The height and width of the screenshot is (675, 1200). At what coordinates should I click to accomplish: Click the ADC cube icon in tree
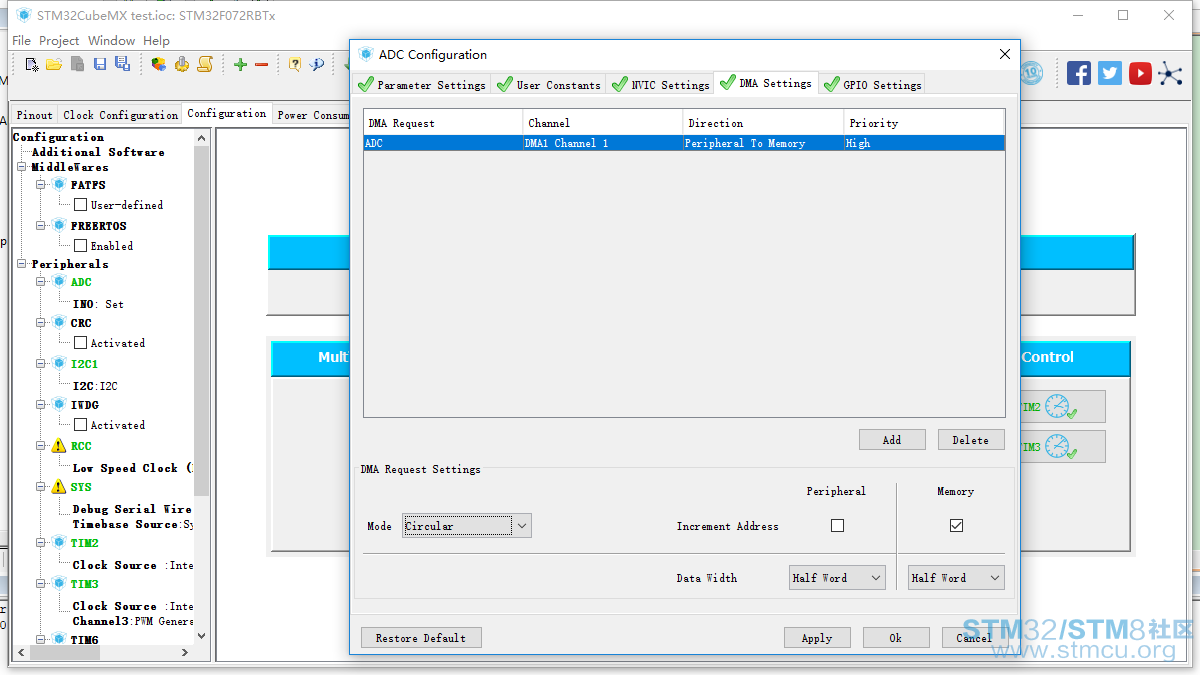pyautogui.click(x=59, y=282)
